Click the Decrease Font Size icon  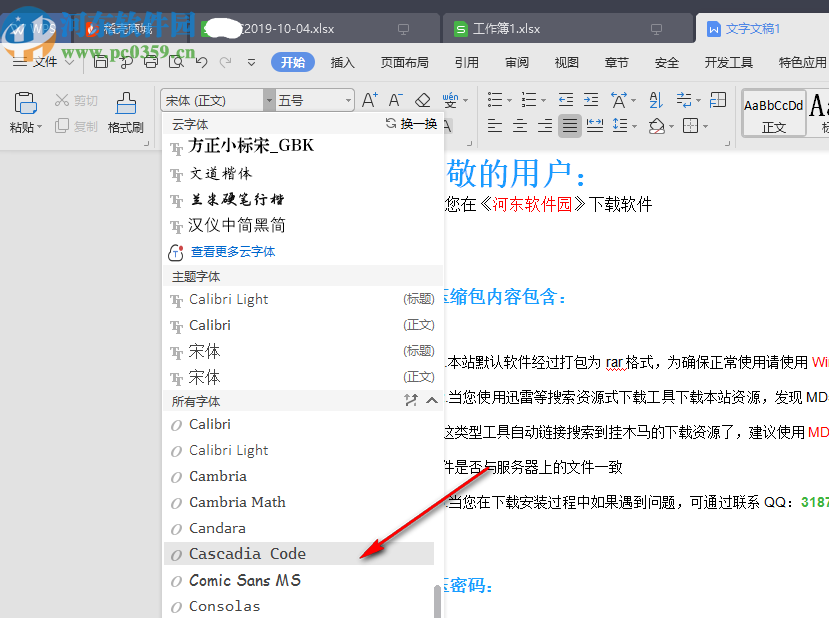point(396,100)
